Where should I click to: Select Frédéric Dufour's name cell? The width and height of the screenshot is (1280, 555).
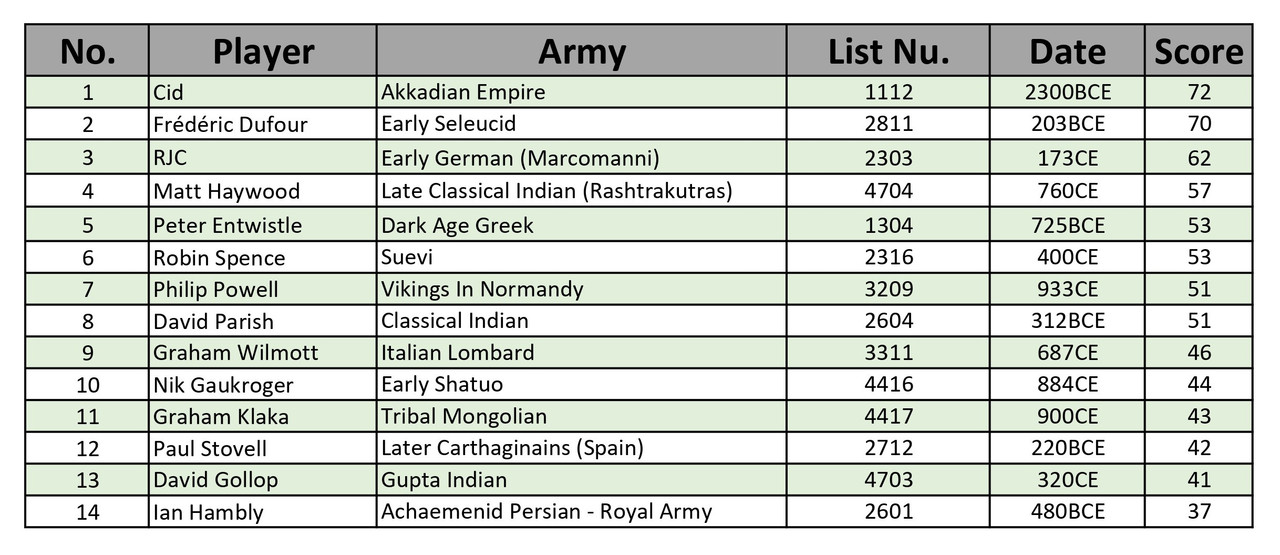(263, 124)
